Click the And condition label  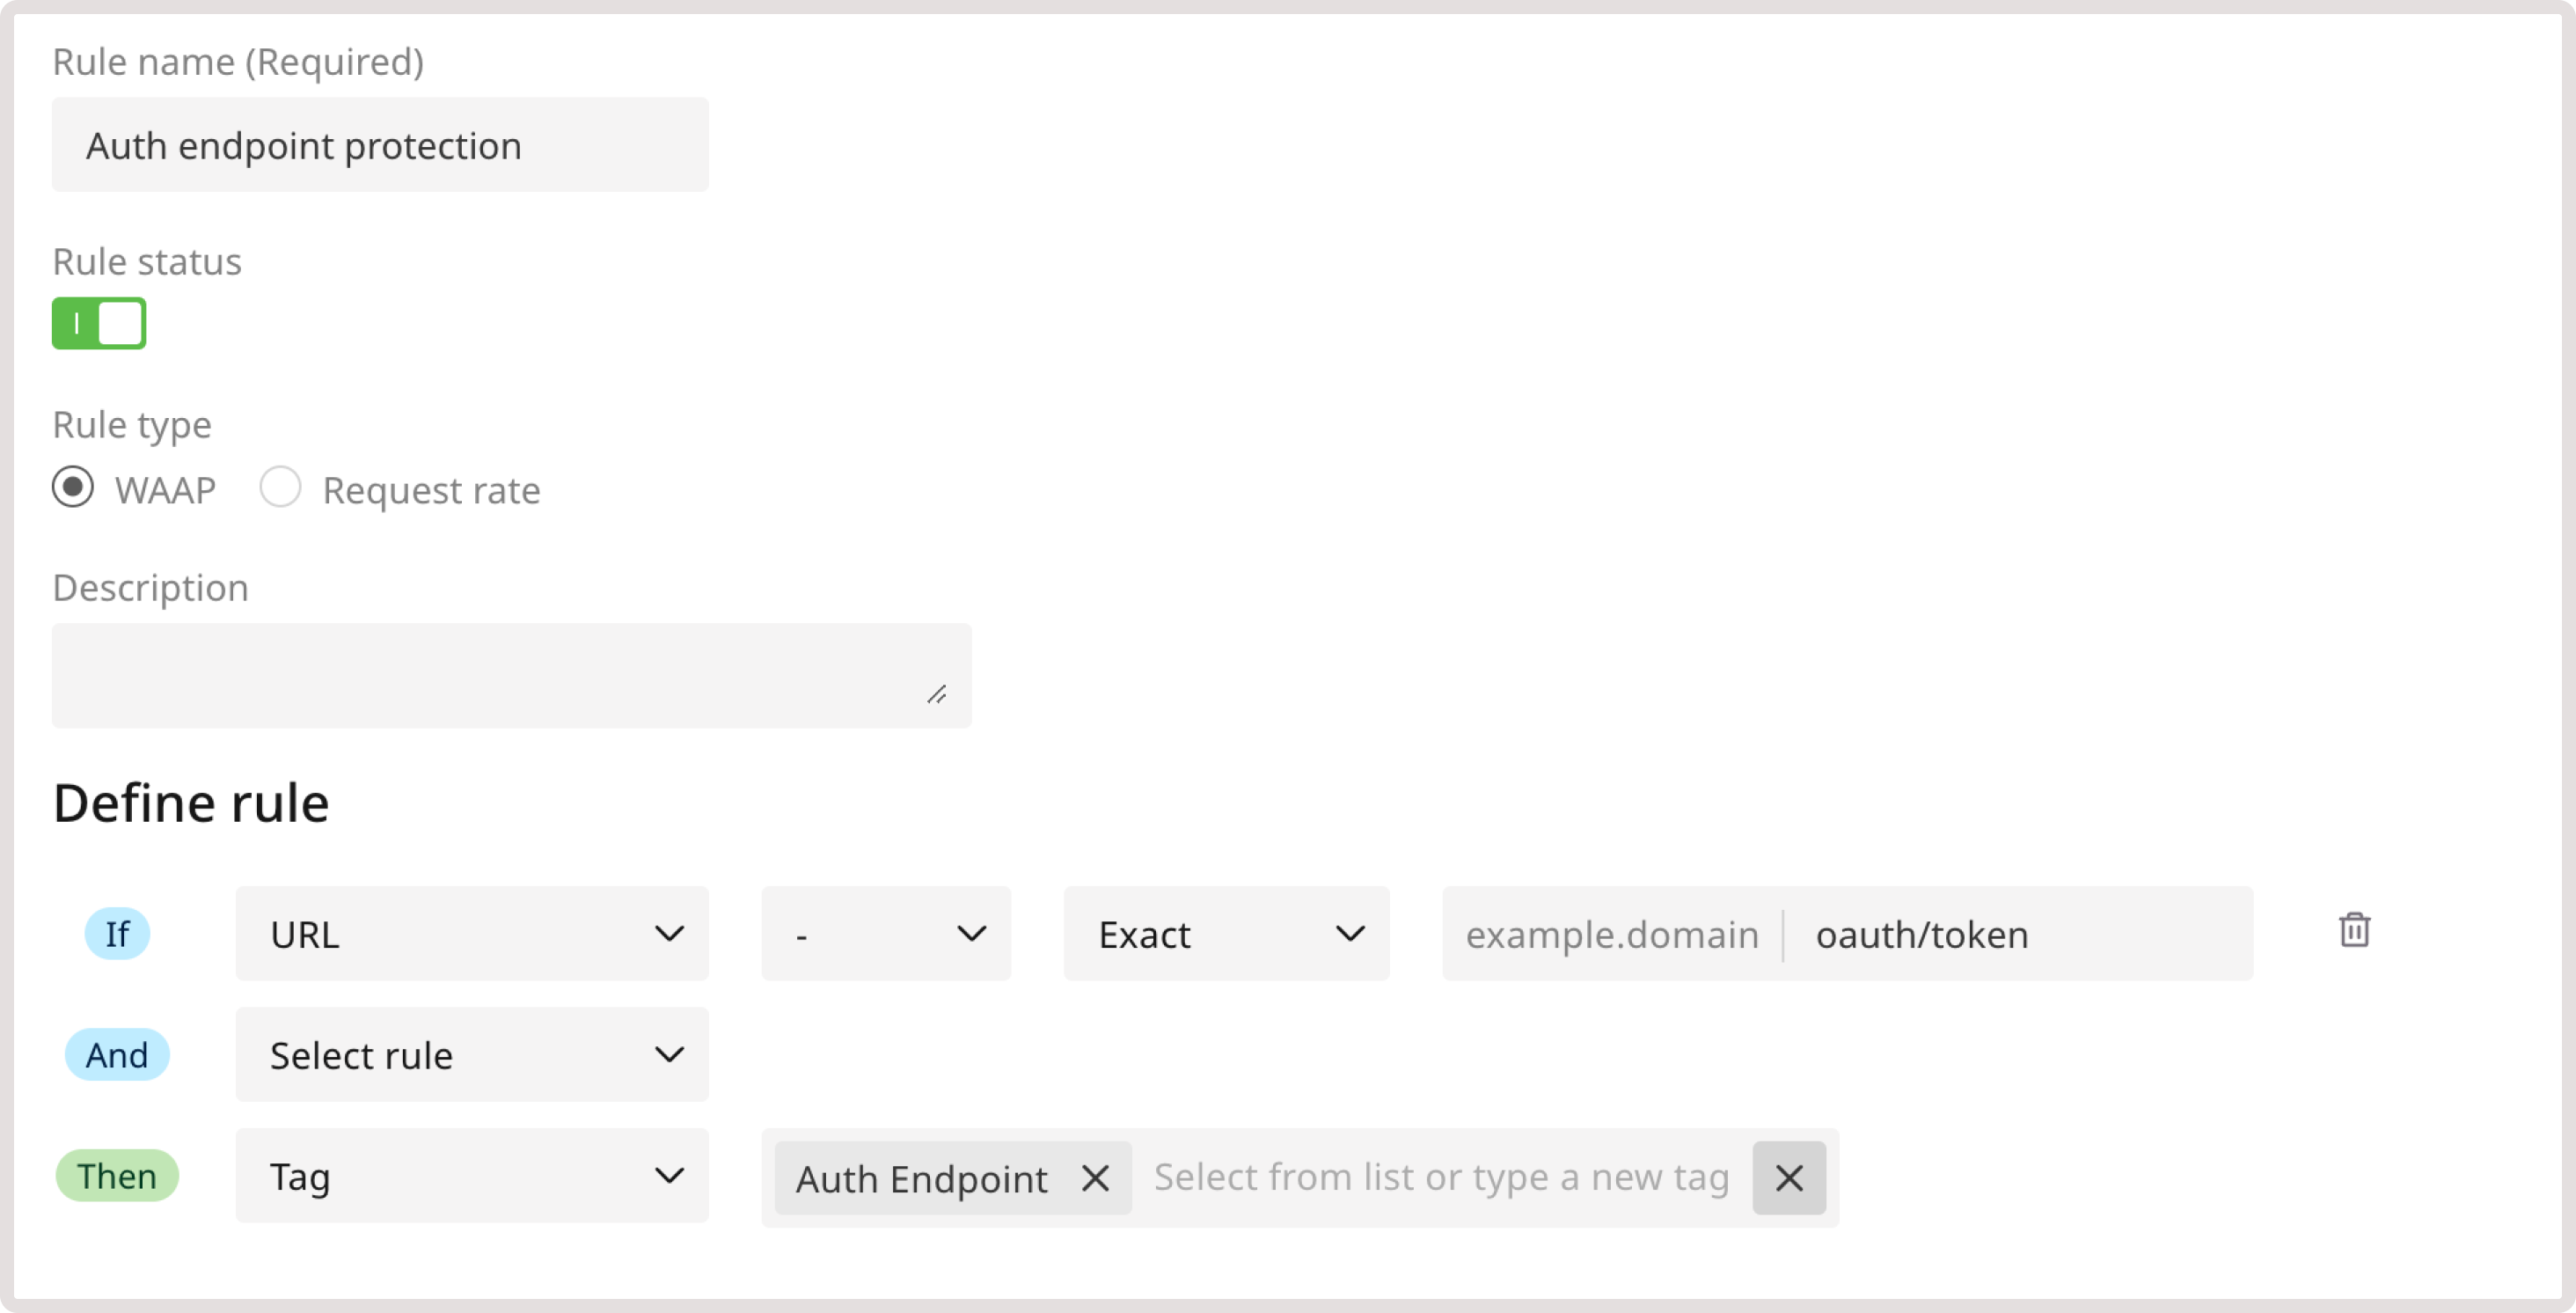point(116,1054)
